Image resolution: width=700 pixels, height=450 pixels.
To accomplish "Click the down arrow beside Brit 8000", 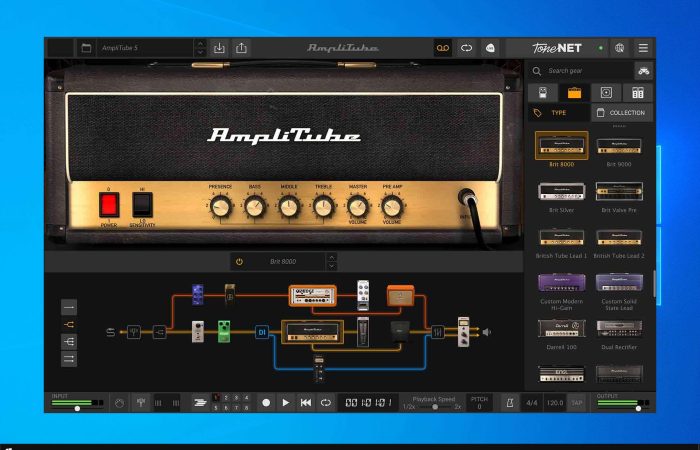I will (x=331, y=266).
